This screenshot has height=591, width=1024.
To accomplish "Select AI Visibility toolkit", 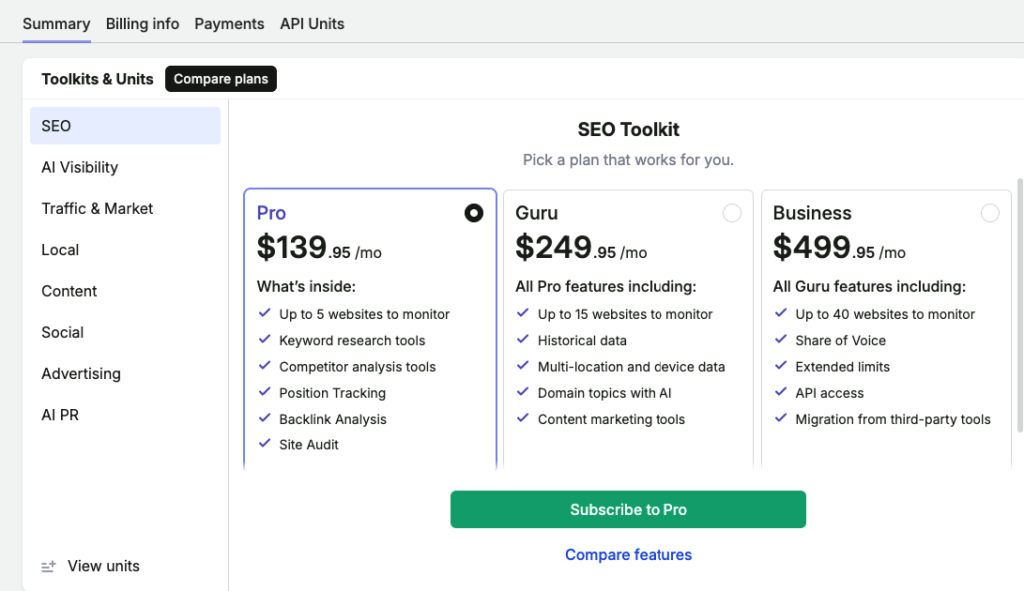I will pyautogui.click(x=125, y=167).
